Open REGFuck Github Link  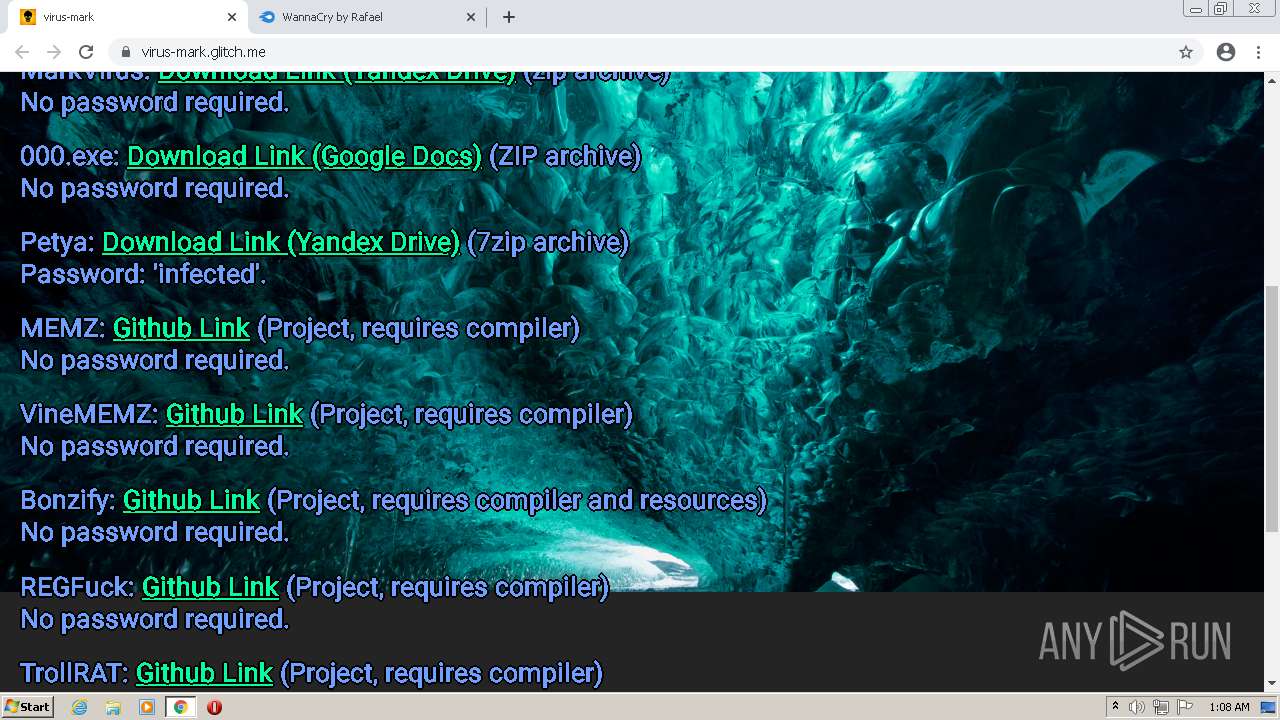[x=210, y=587]
